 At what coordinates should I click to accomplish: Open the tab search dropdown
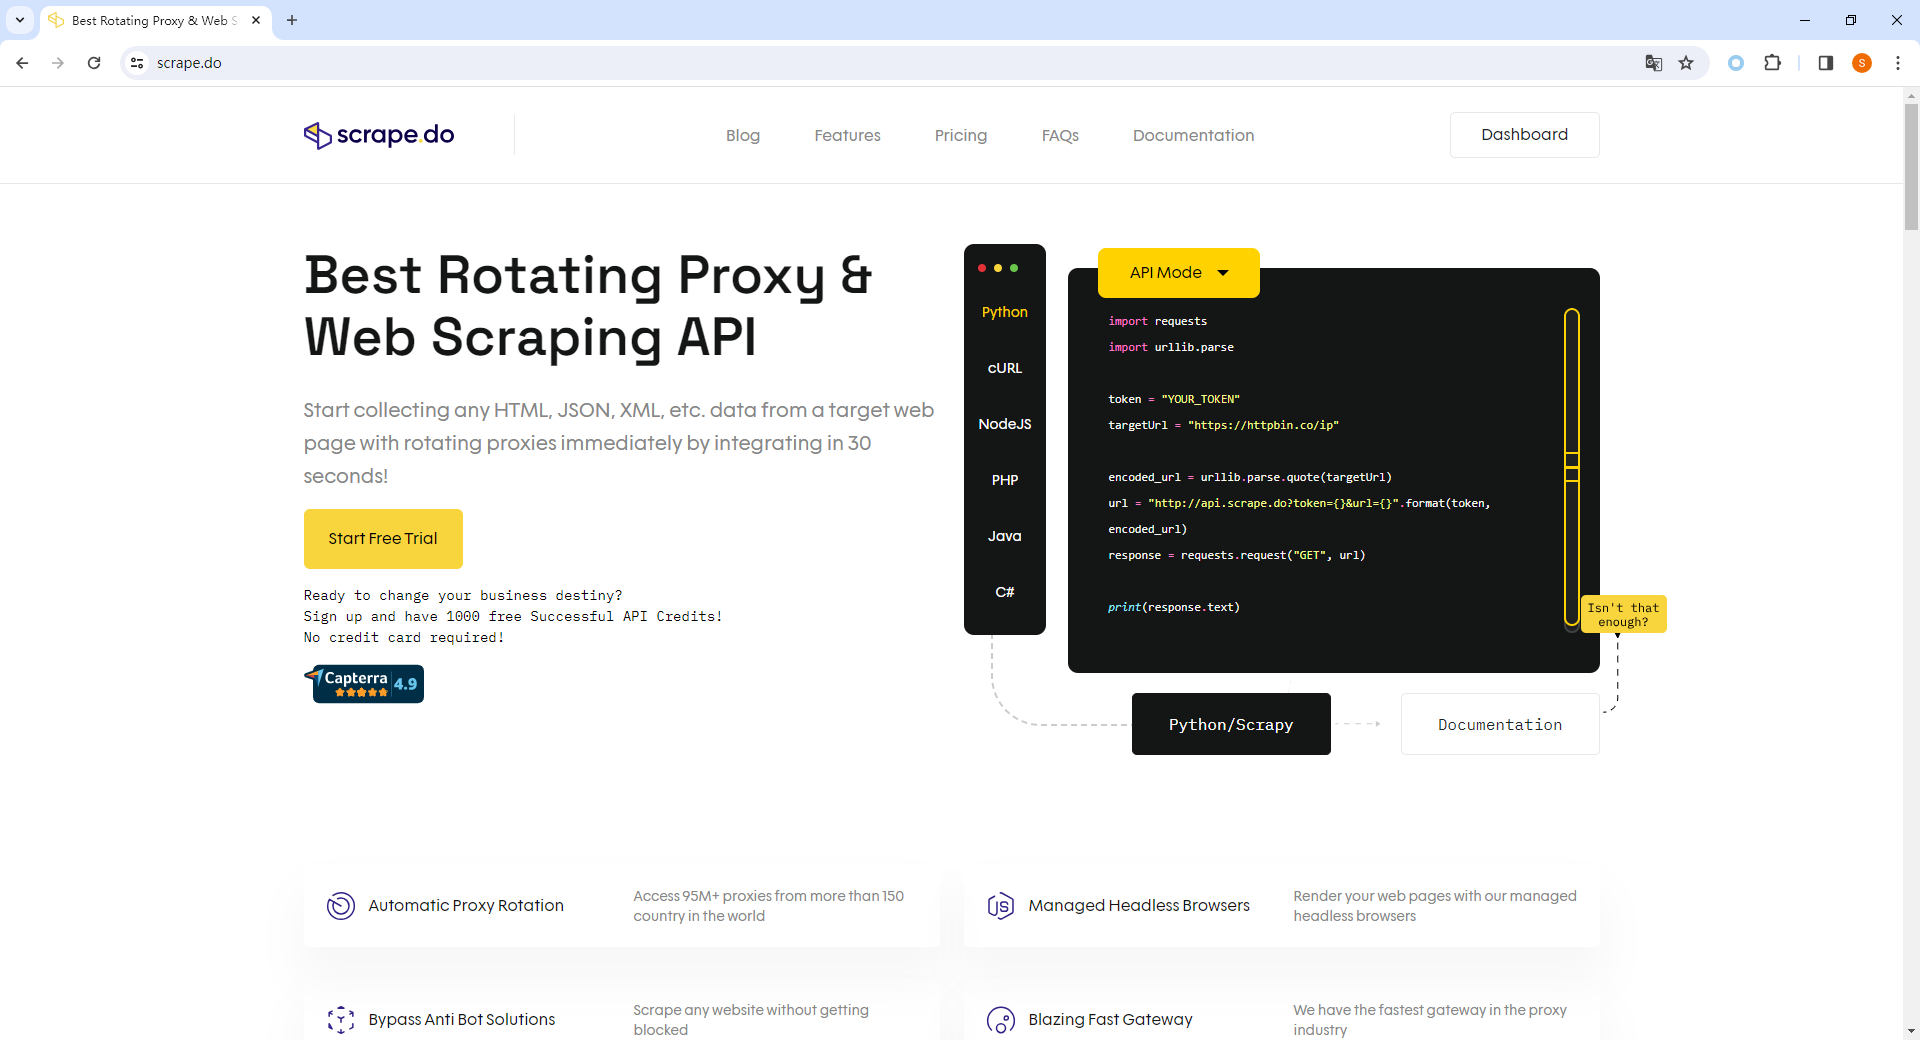(x=20, y=20)
